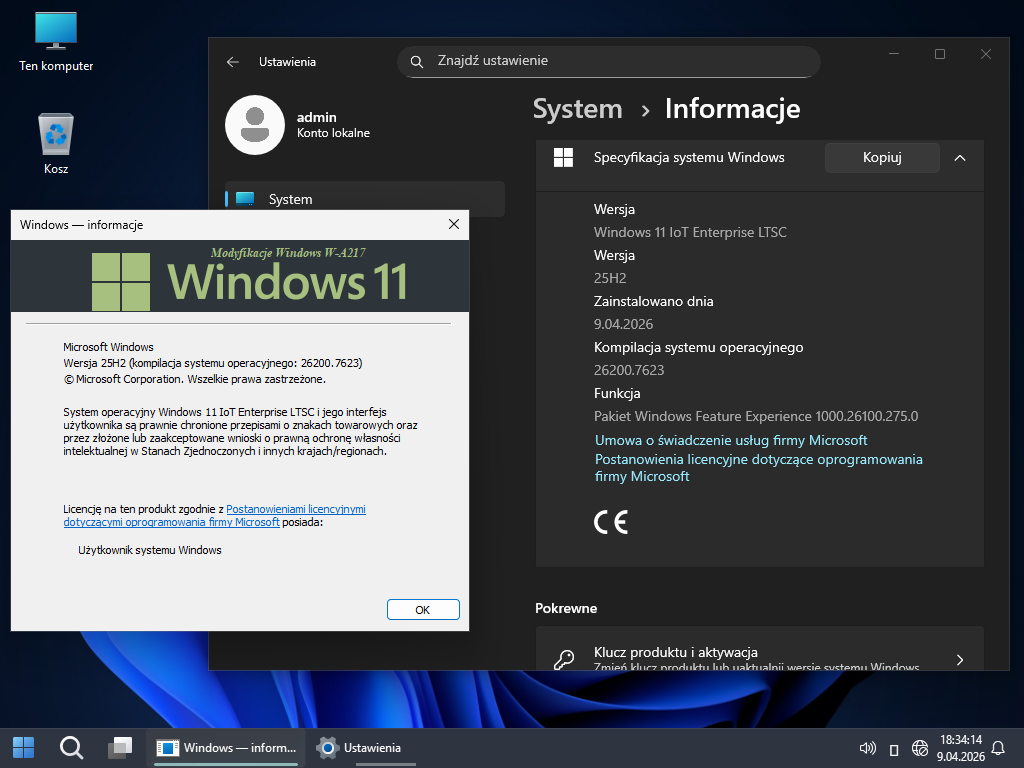The width and height of the screenshot is (1024, 768).
Task: Click the Start button on taskbar
Action: (x=23, y=747)
